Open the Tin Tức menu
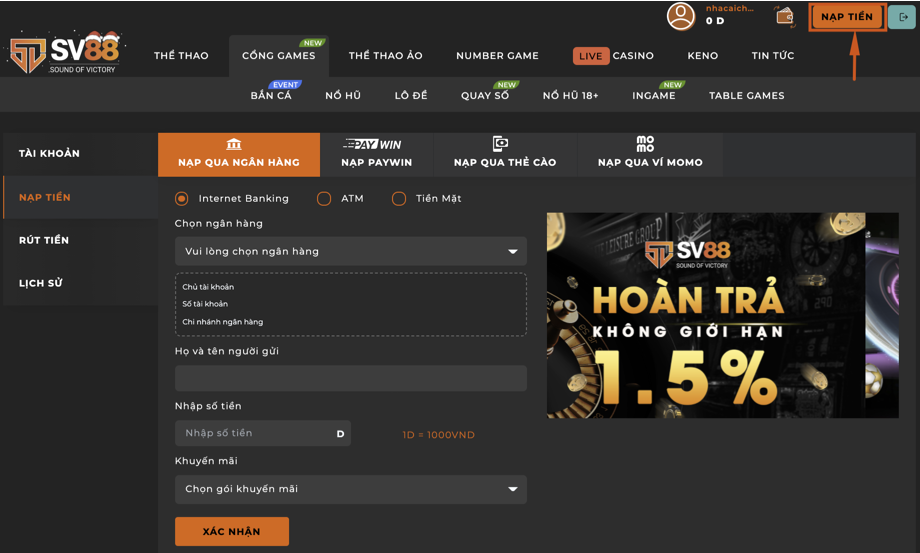The height and width of the screenshot is (553, 920). pos(773,56)
